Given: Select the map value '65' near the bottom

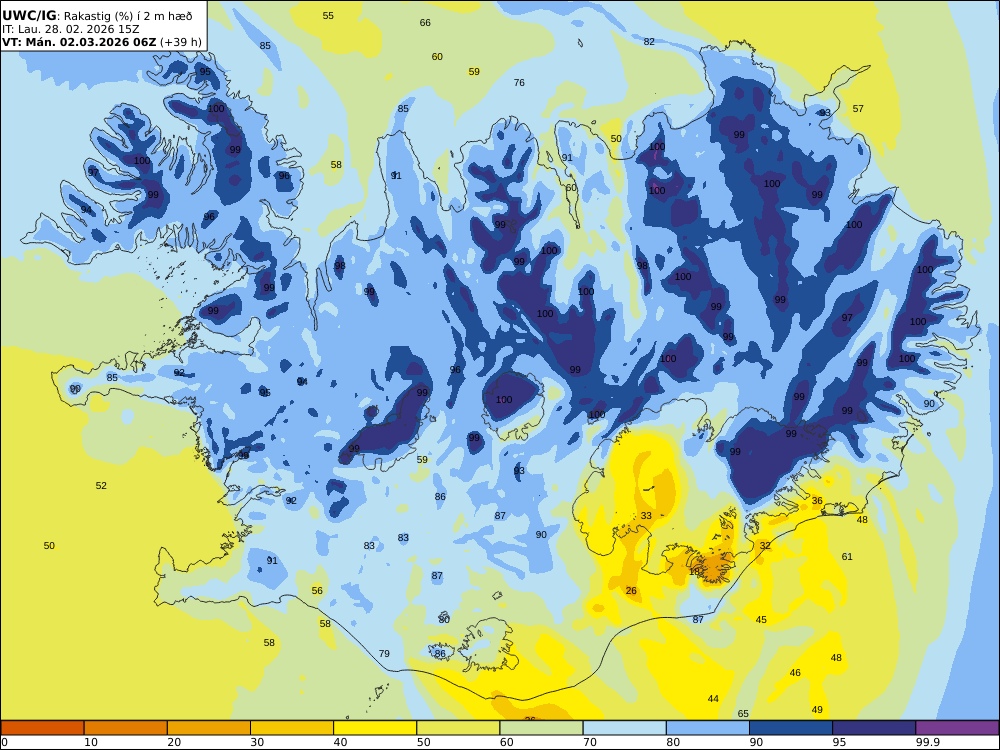Looking at the screenshot, I should pos(743,714).
